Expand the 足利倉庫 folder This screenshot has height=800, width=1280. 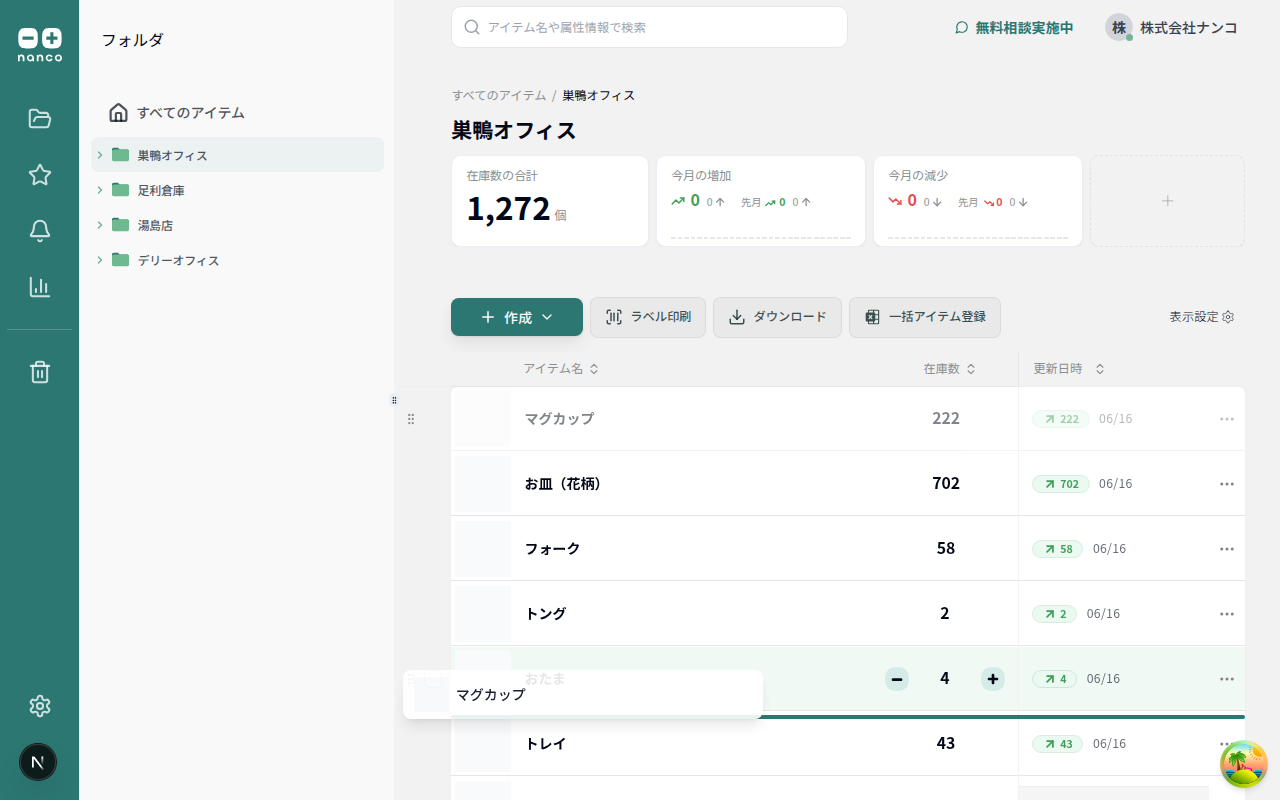pos(100,190)
